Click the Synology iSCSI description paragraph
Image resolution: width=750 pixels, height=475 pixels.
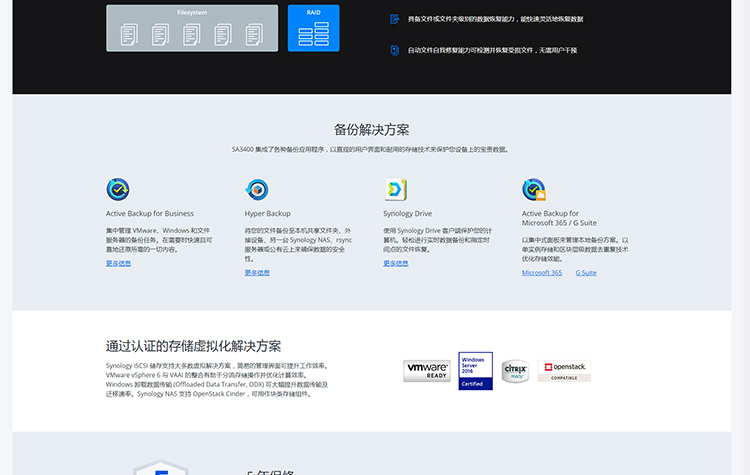tap(217, 380)
